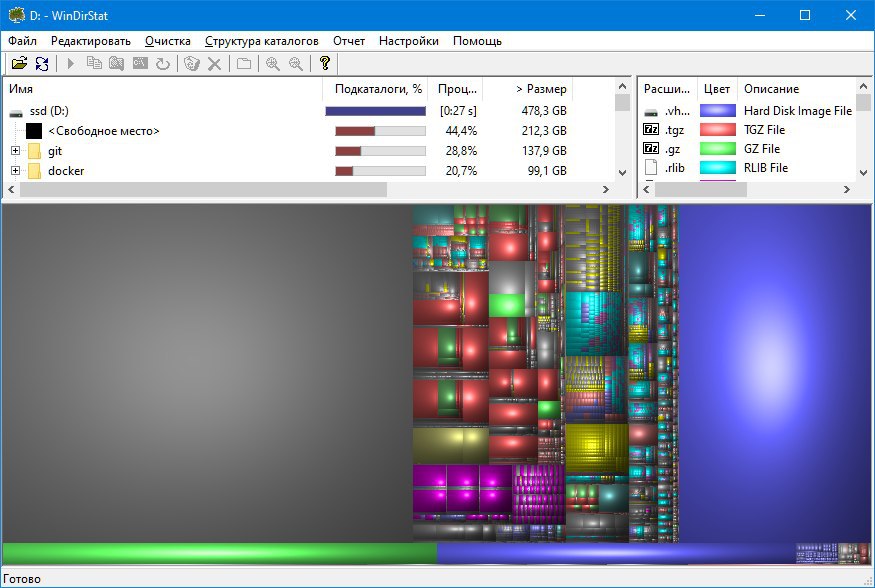Image resolution: width=875 pixels, height=588 pixels.
Task: Click the RLIB File description
Action: [766, 168]
